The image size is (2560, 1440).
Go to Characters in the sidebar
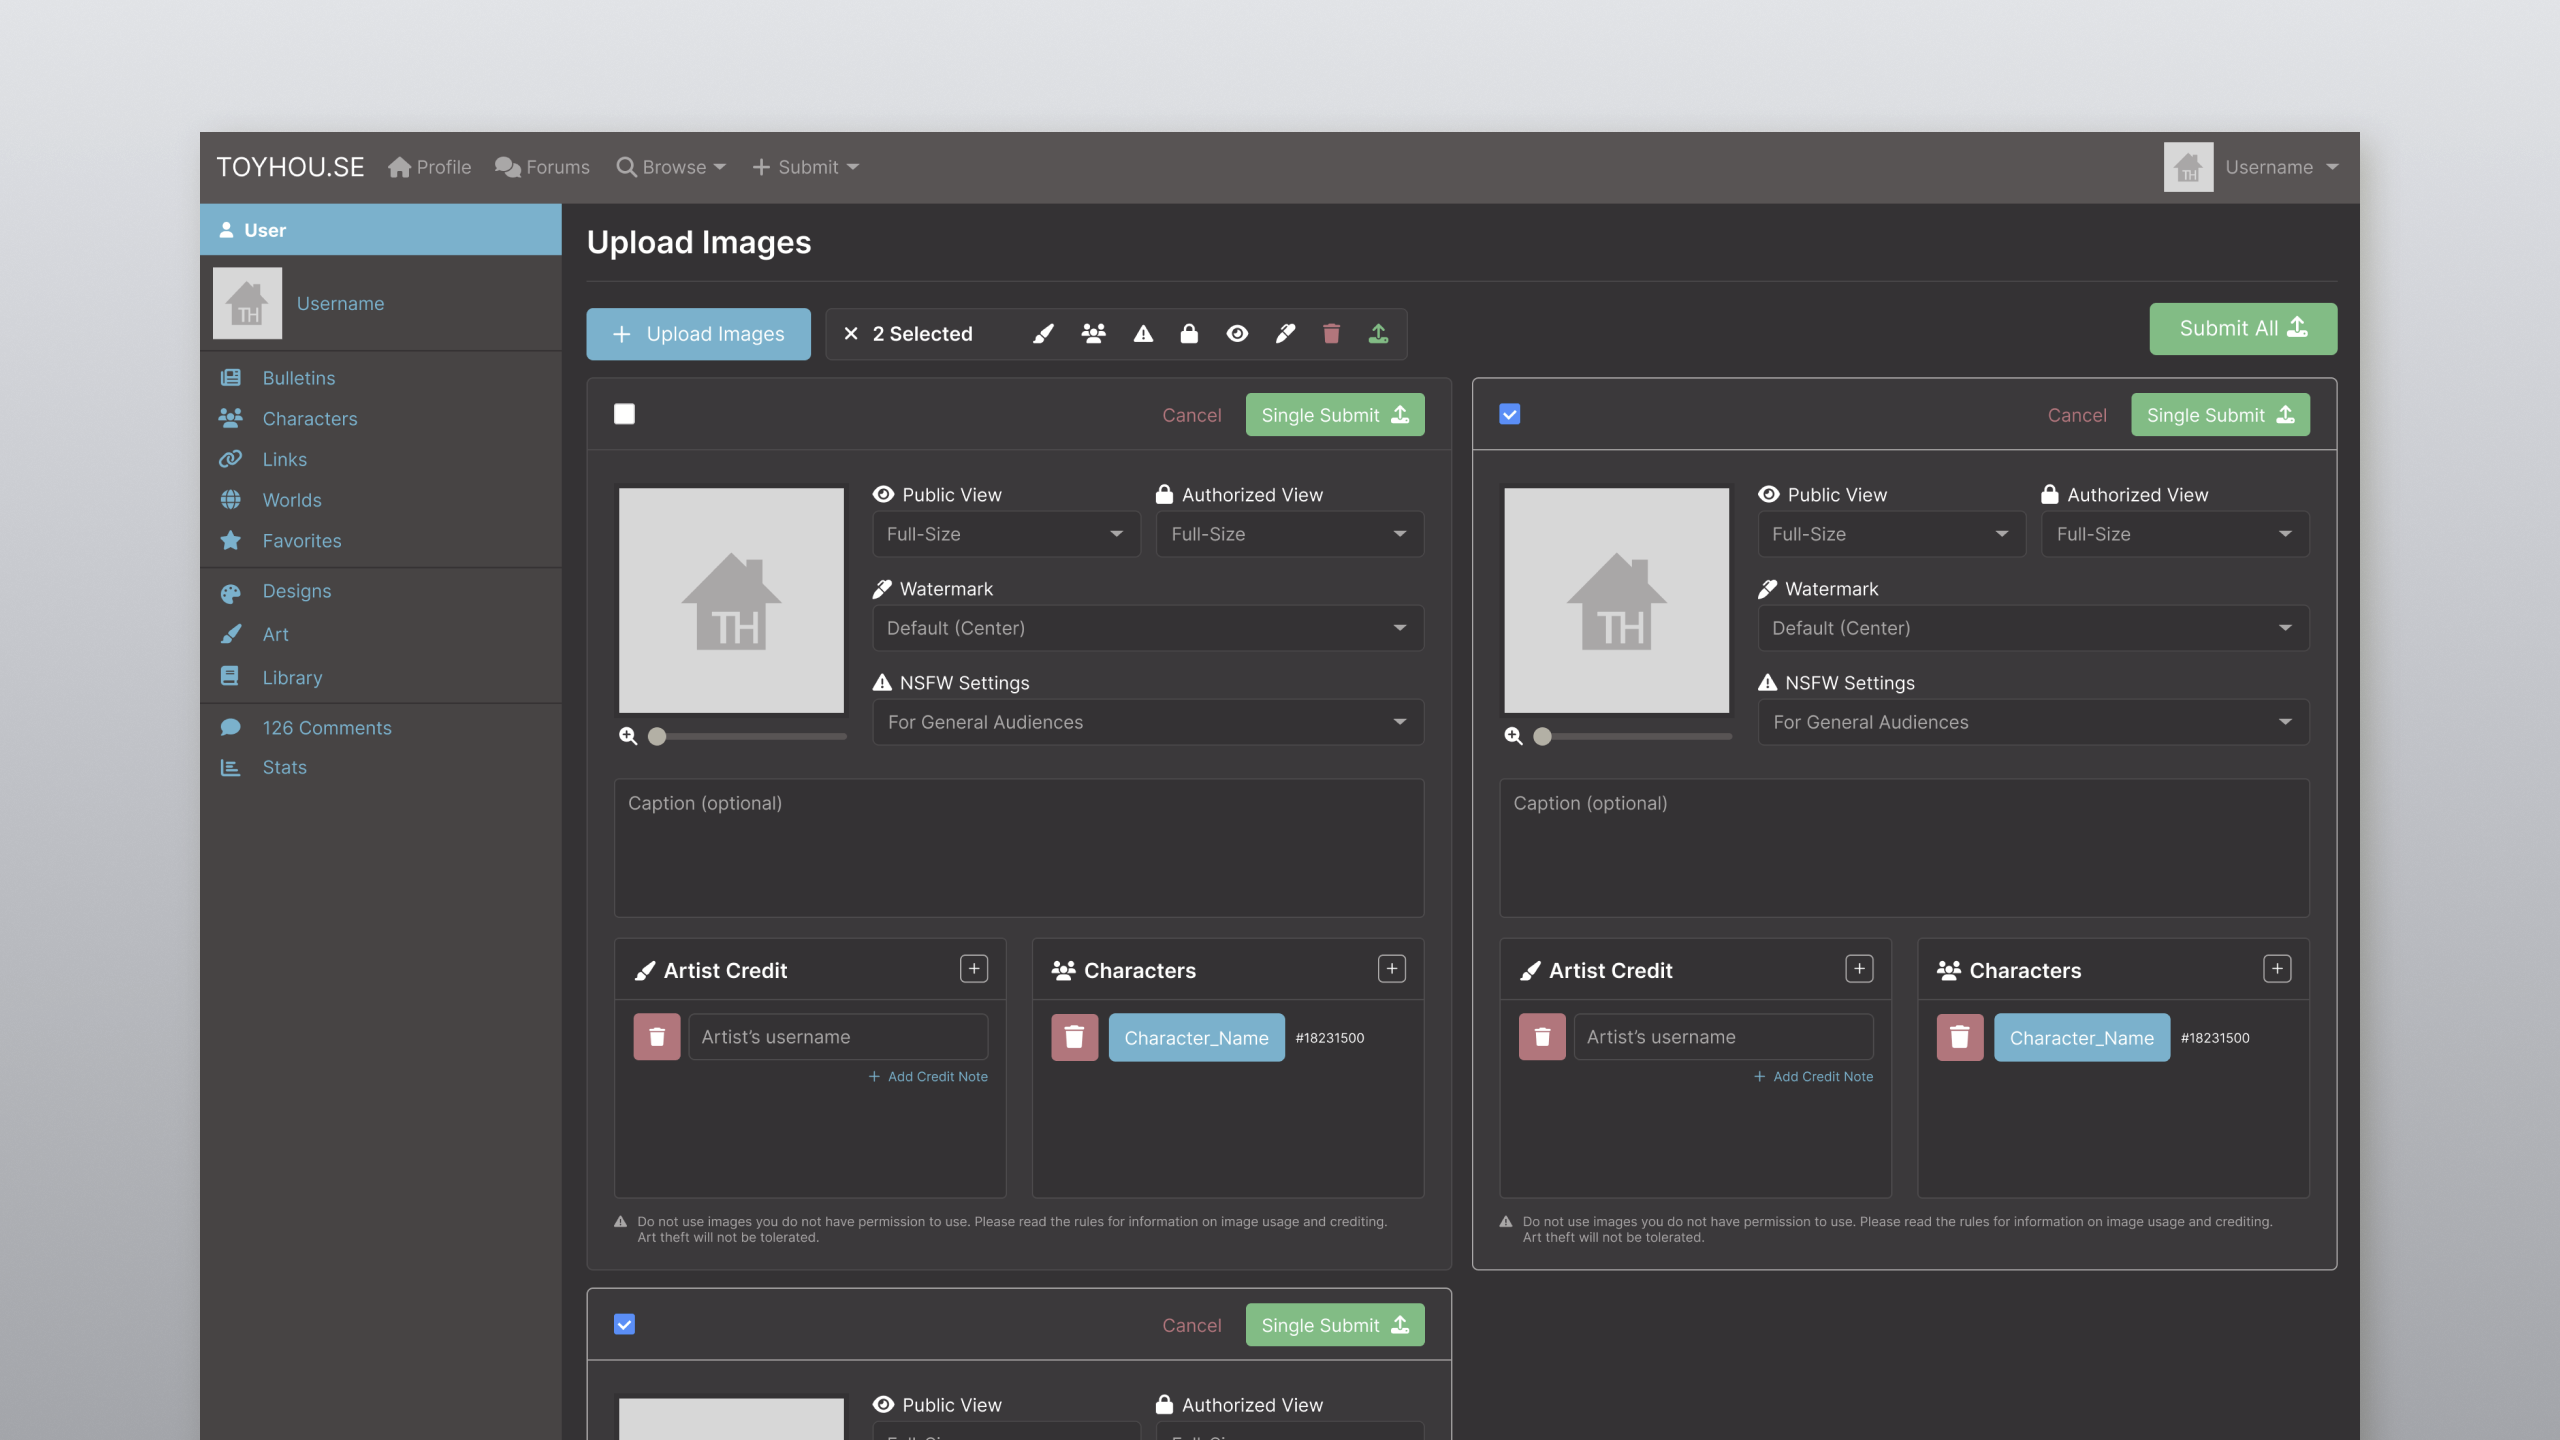(309, 419)
